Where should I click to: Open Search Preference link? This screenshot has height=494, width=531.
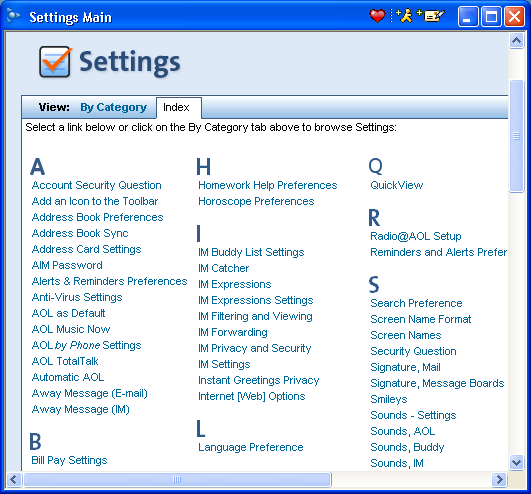(x=416, y=303)
